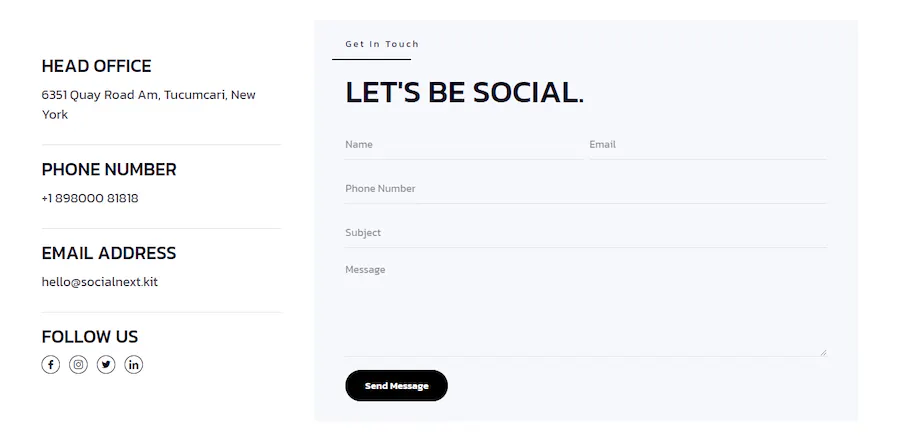The image size is (900, 441).
Task: Click inside the Message text area
Action: click(586, 308)
